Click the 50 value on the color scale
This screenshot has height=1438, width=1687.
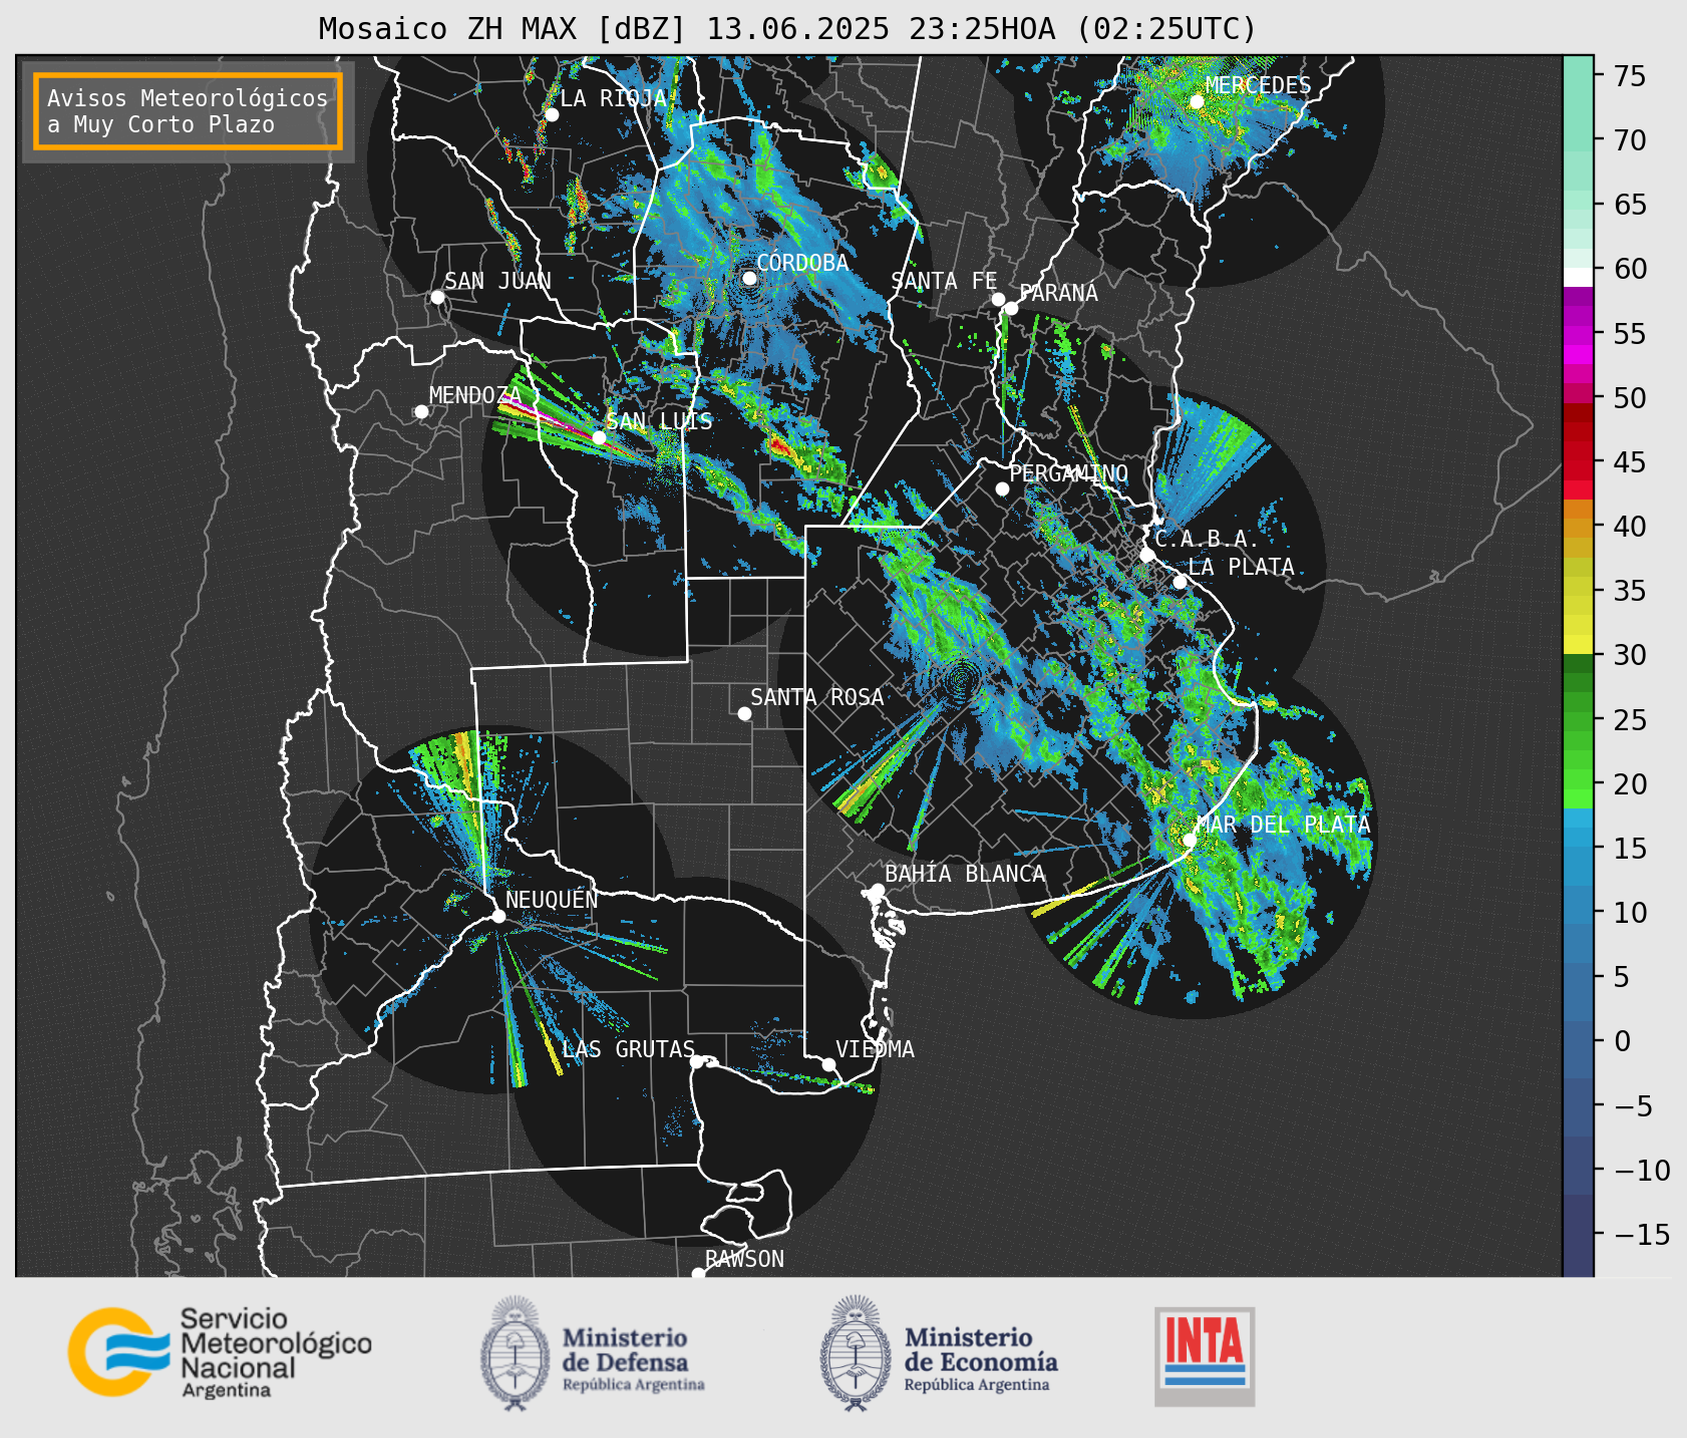(x=1630, y=398)
